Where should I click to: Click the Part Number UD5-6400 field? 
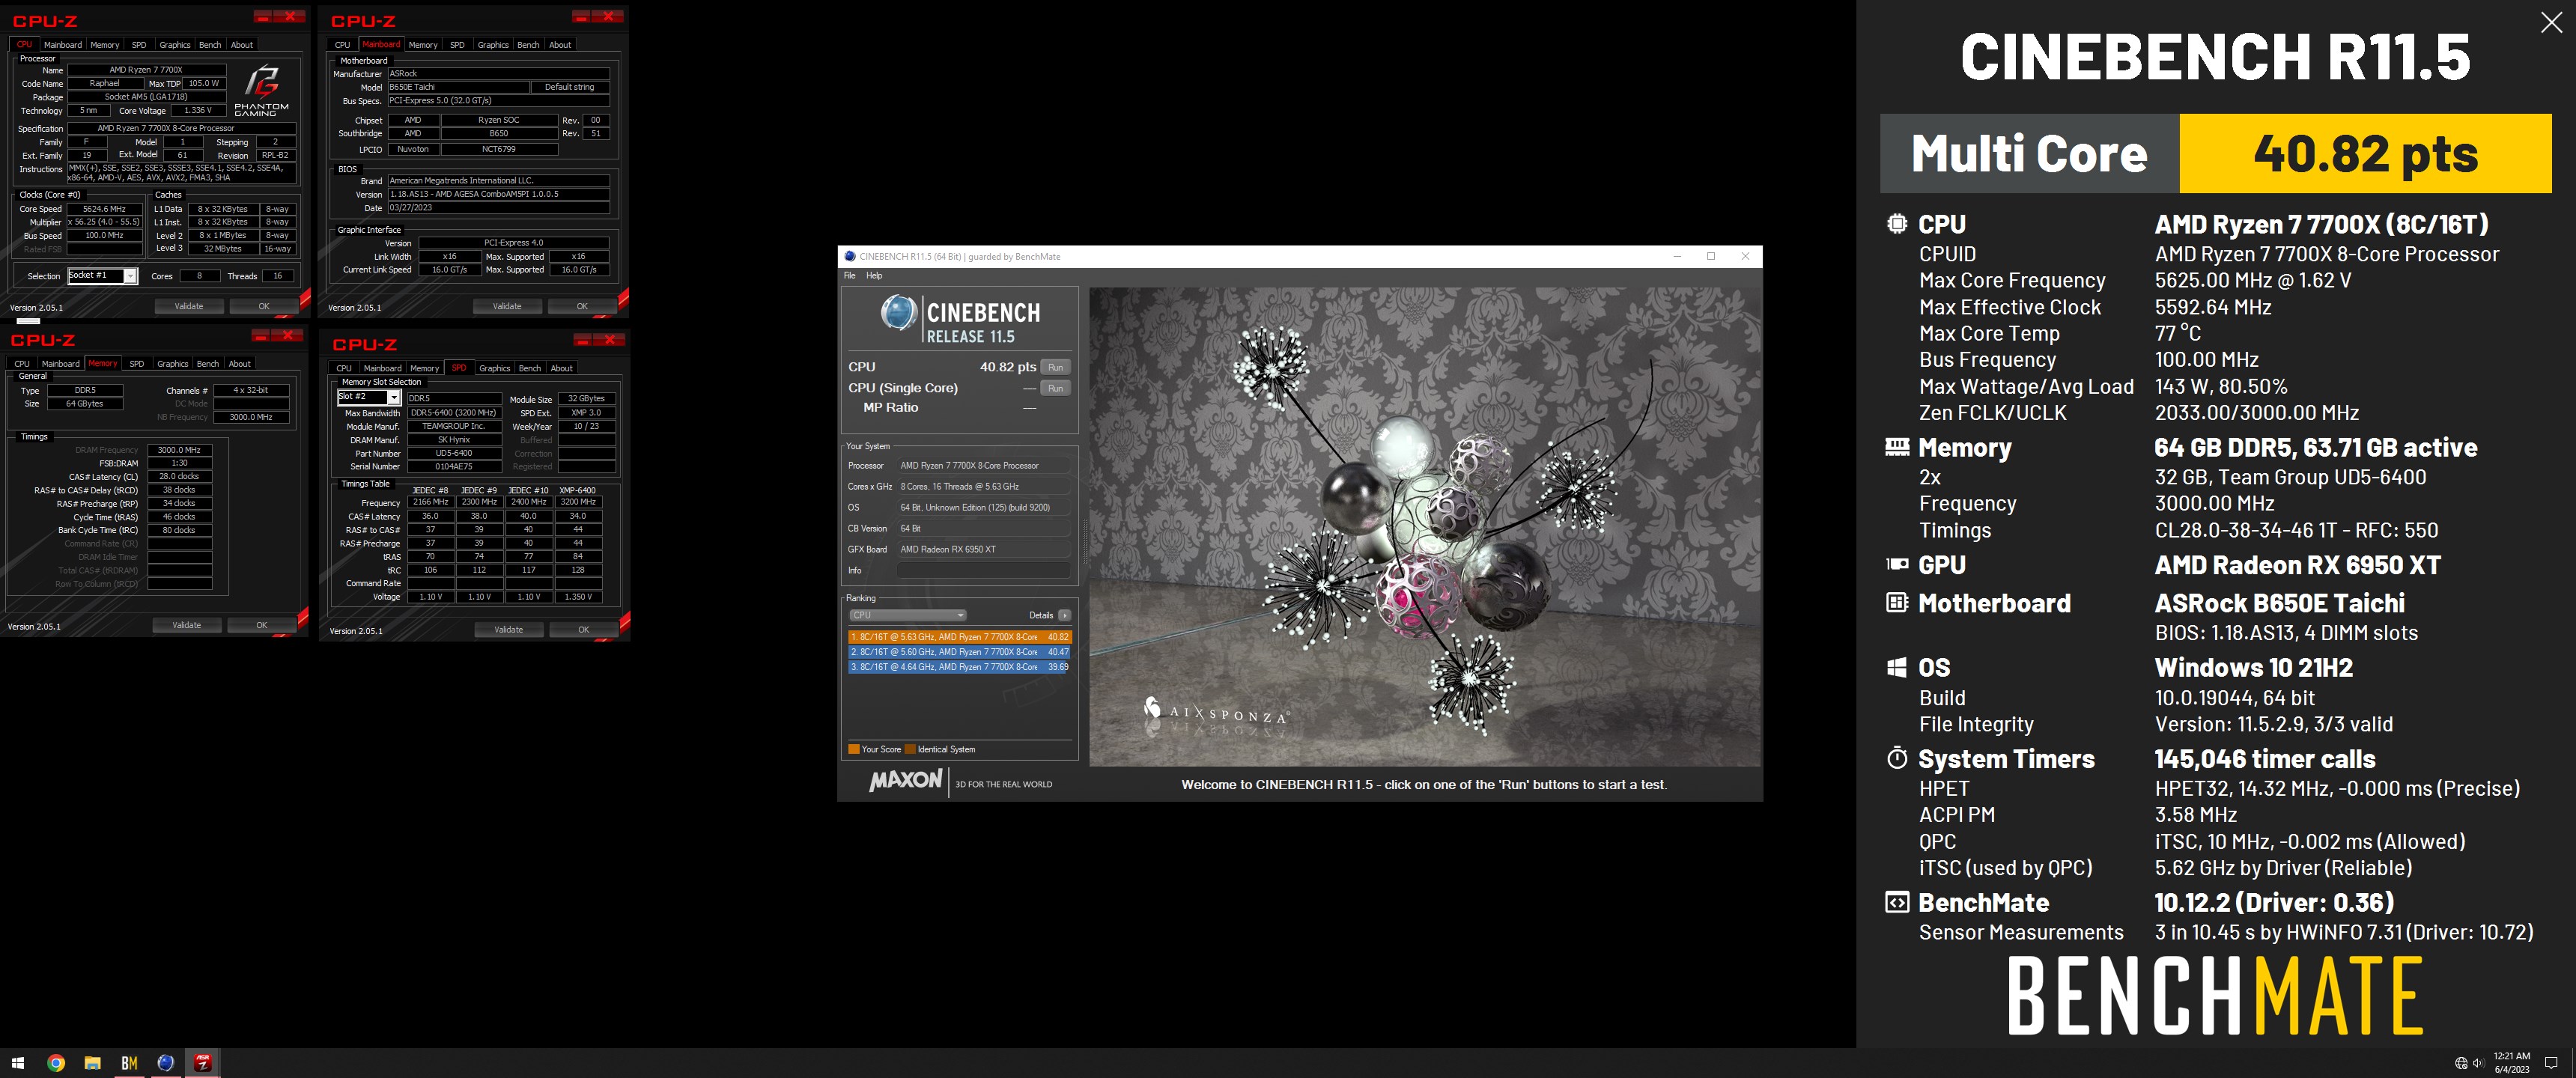coord(454,453)
